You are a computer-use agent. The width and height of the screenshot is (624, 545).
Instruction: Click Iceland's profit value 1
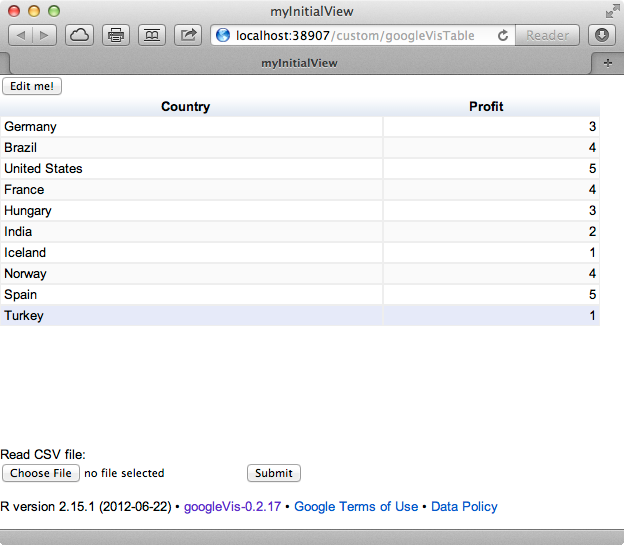[593, 252]
